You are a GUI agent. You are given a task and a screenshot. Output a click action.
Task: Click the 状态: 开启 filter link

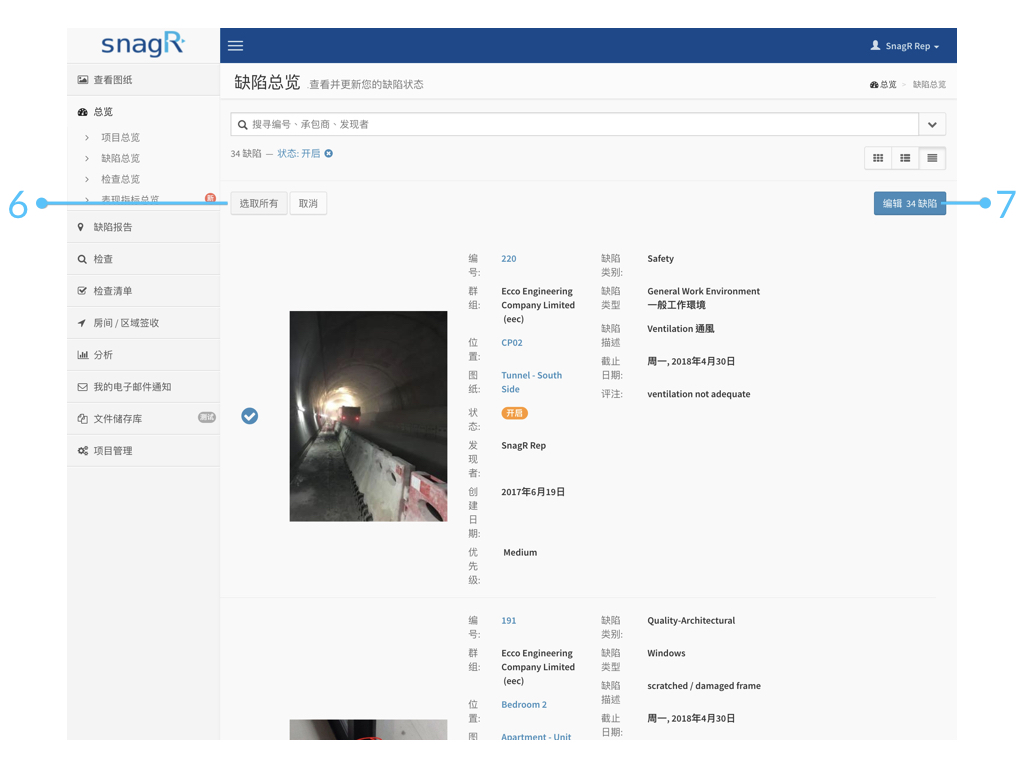[x=298, y=153]
